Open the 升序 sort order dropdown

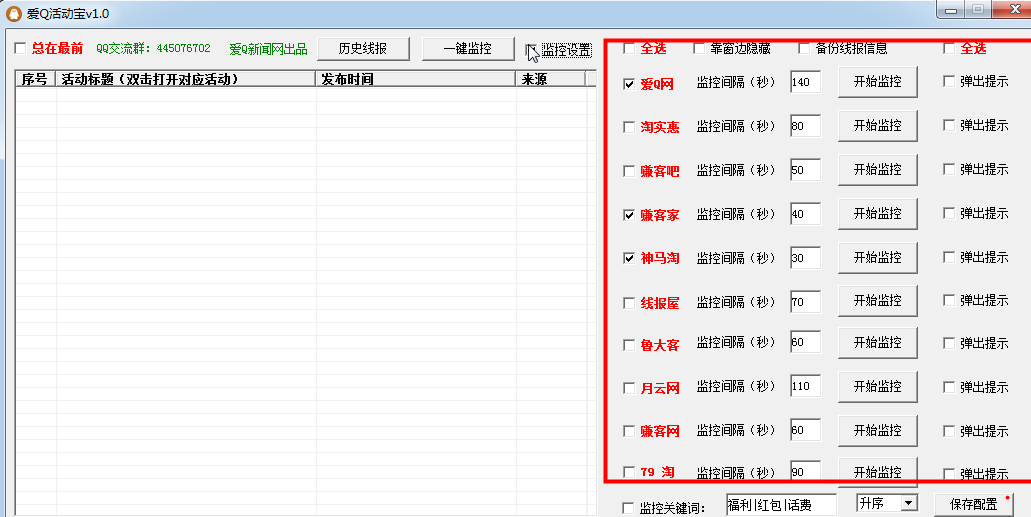[x=909, y=503]
